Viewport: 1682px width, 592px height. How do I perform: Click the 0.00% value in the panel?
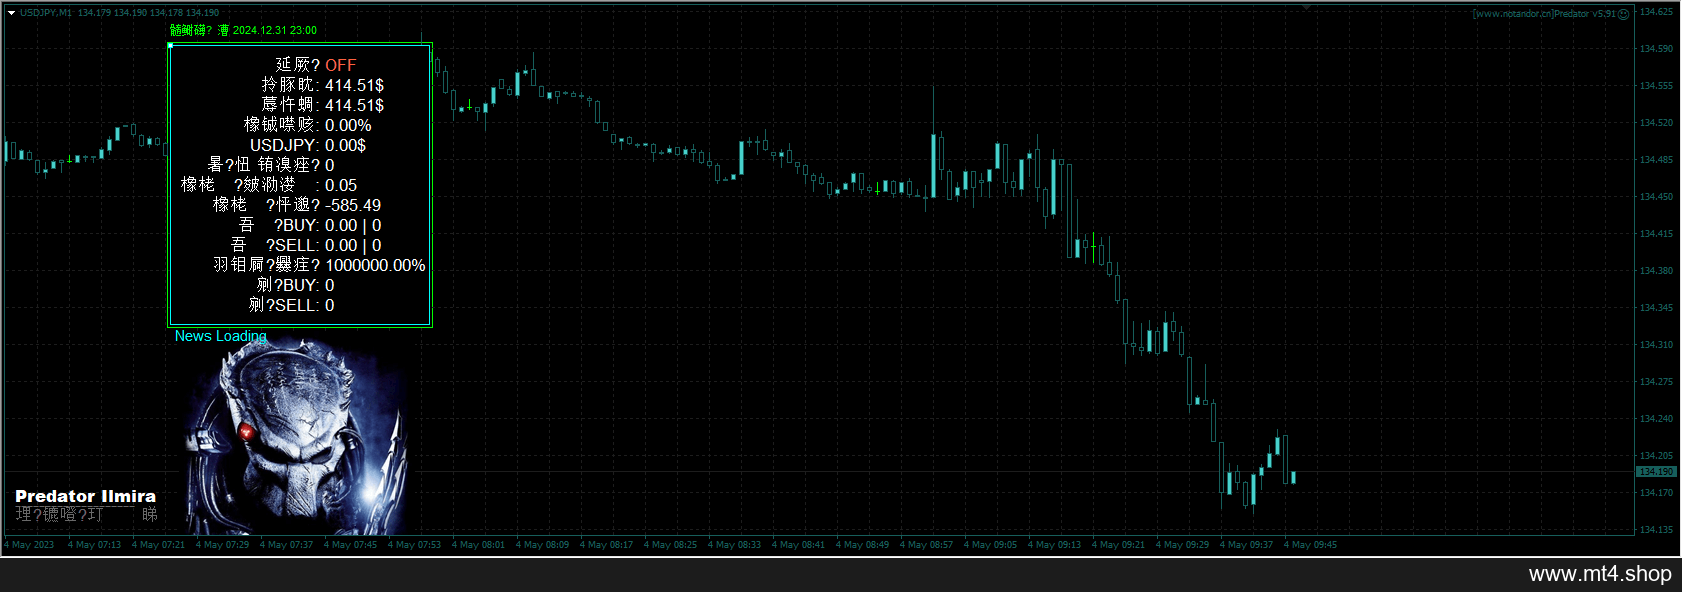pos(348,125)
